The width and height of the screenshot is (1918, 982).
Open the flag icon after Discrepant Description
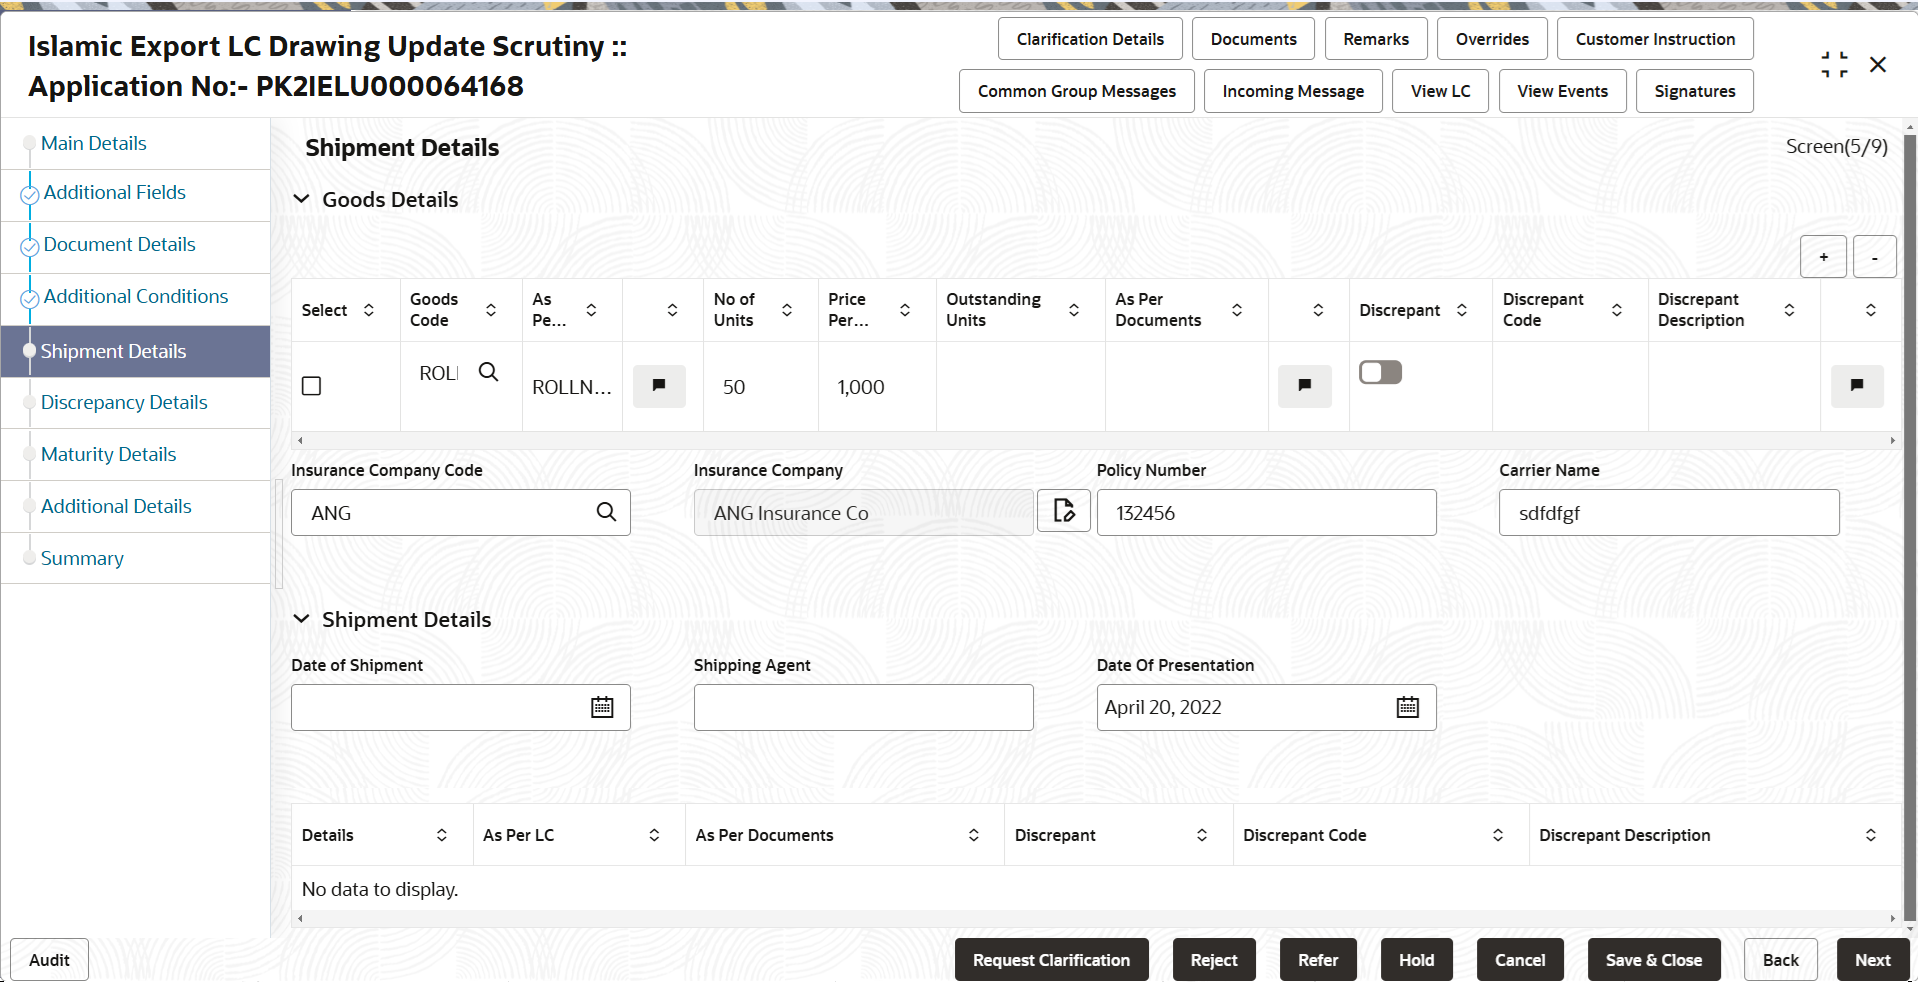point(1857,386)
